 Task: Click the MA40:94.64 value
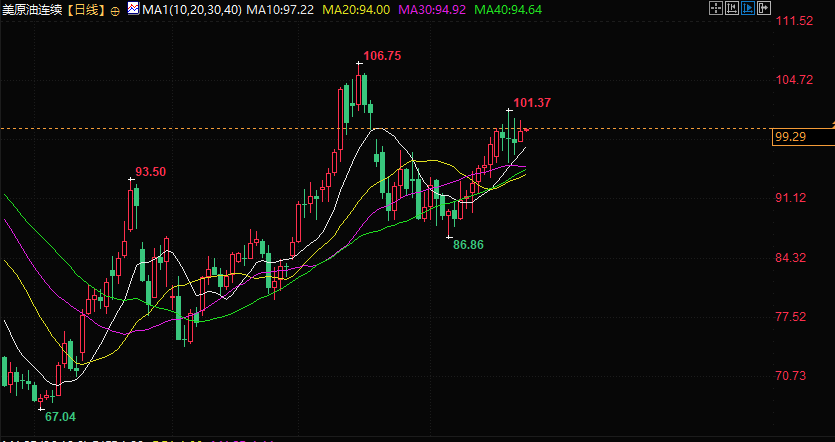pyautogui.click(x=508, y=10)
